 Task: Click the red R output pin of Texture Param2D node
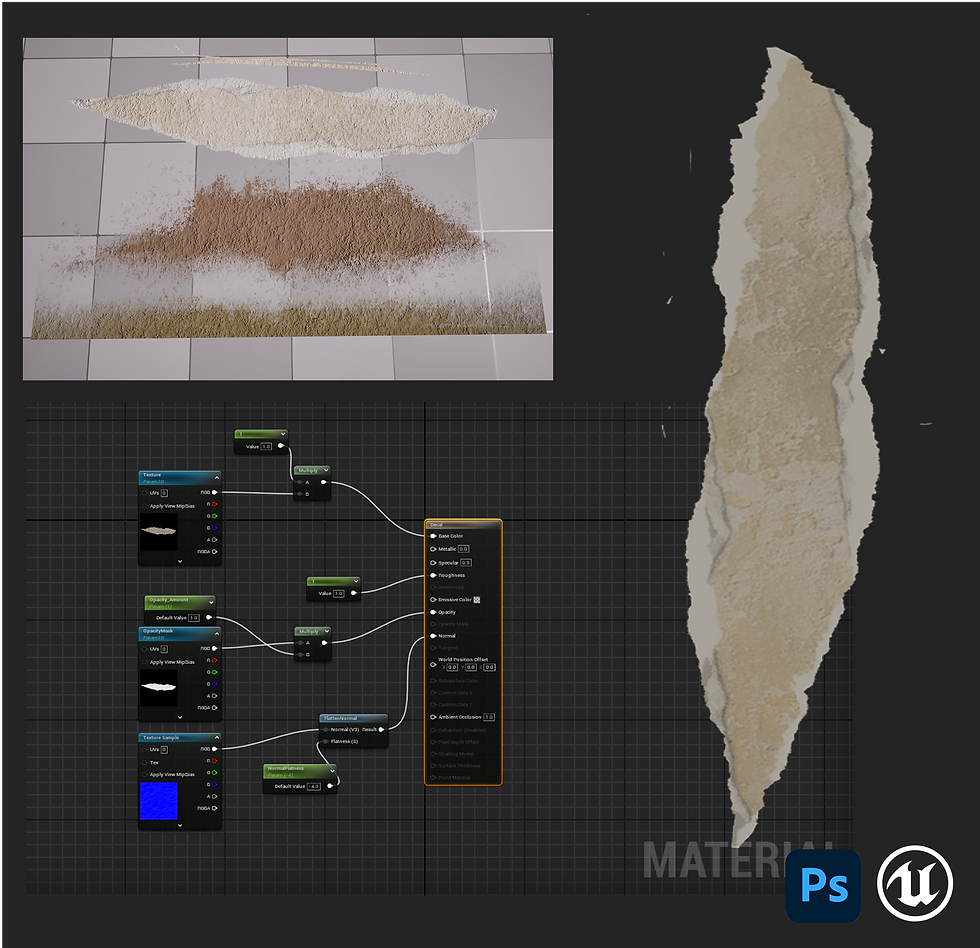pos(214,504)
